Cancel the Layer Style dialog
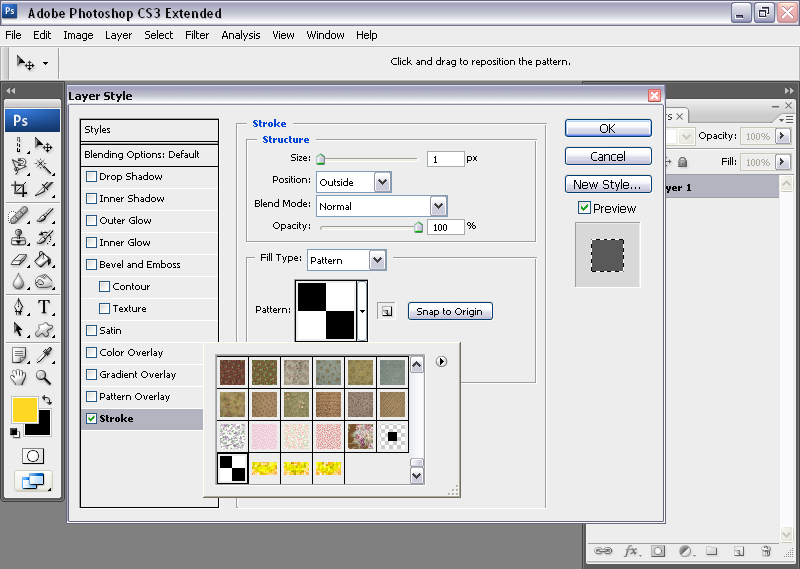This screenshot has width=800, height=569. pyautogui.click(x=608, y=156)
